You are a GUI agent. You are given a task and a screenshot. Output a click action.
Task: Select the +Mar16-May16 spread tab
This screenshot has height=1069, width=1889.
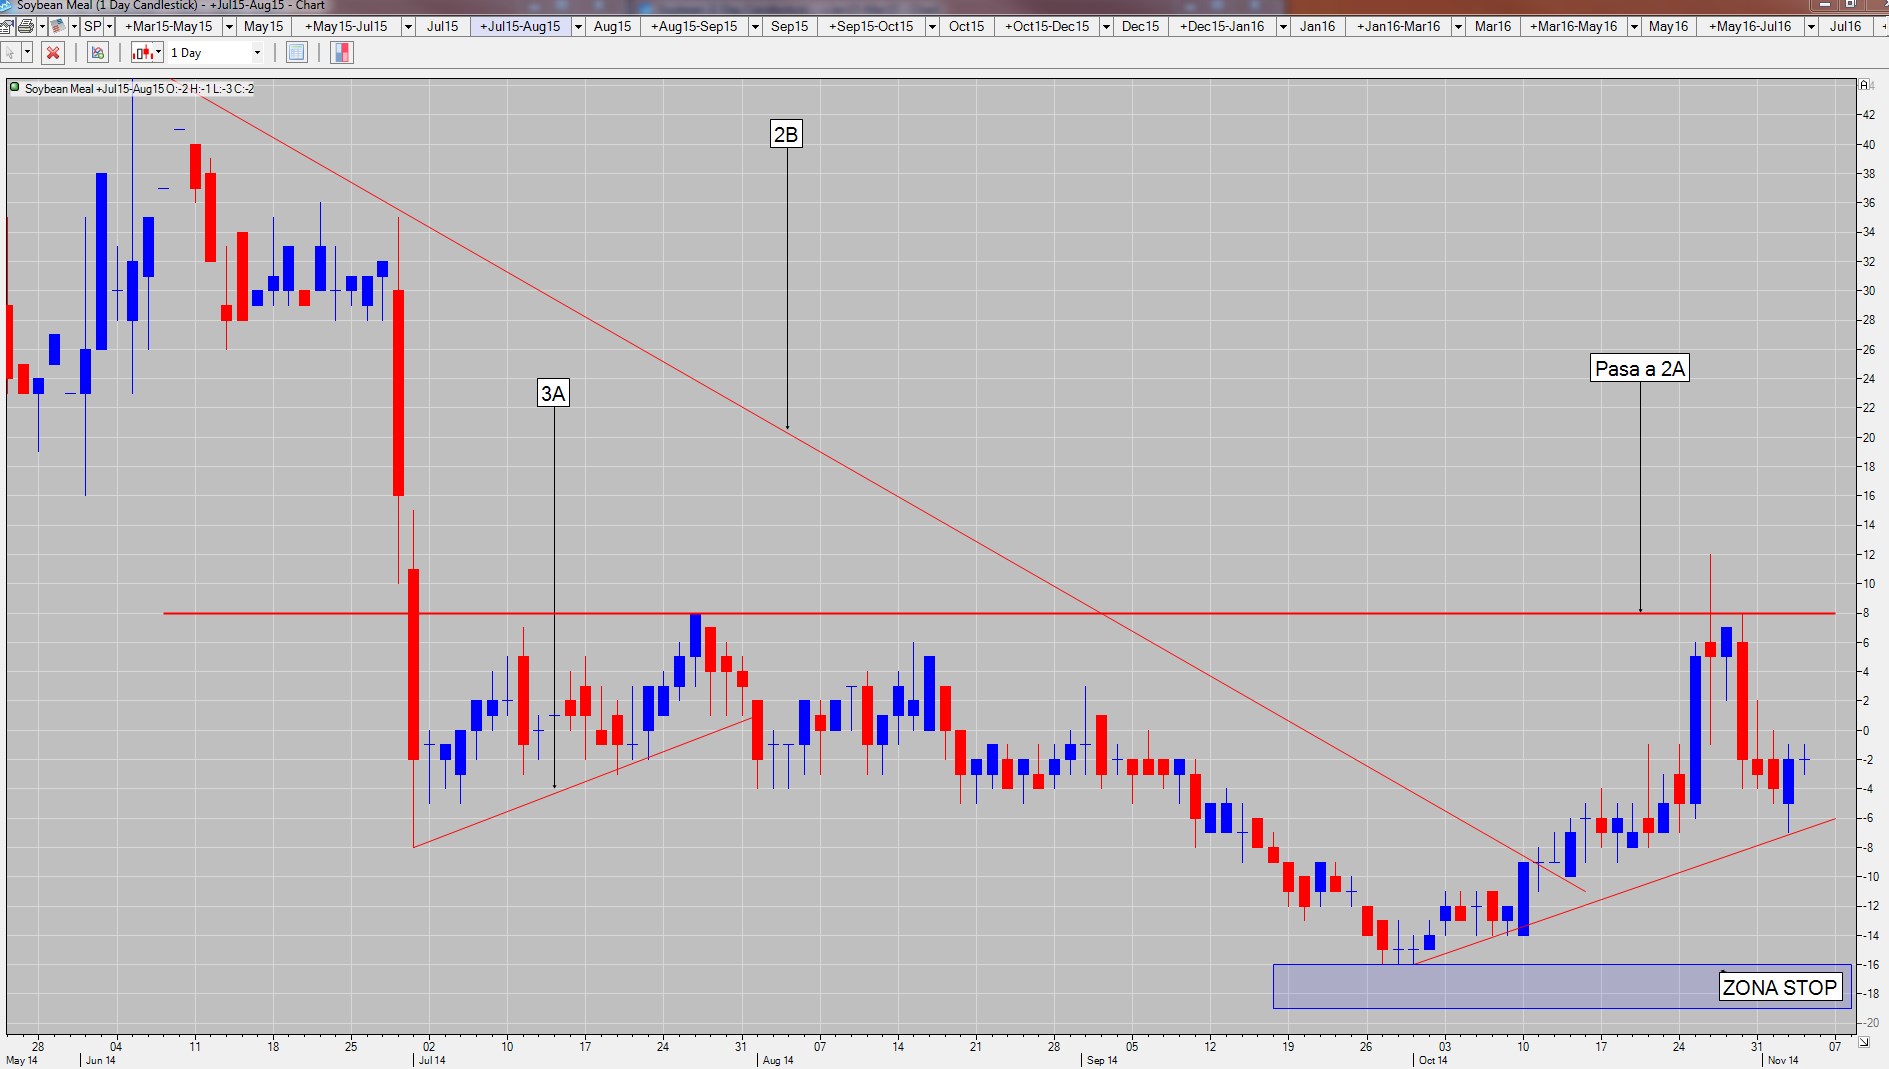pyautogui.click(x=1574, y=26)
